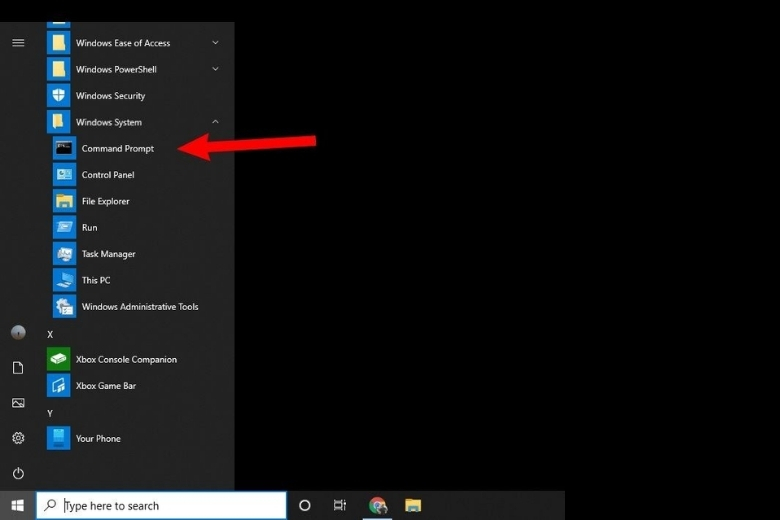Click the Power button icon
The image size is (780, 520).
coord(18,473)
